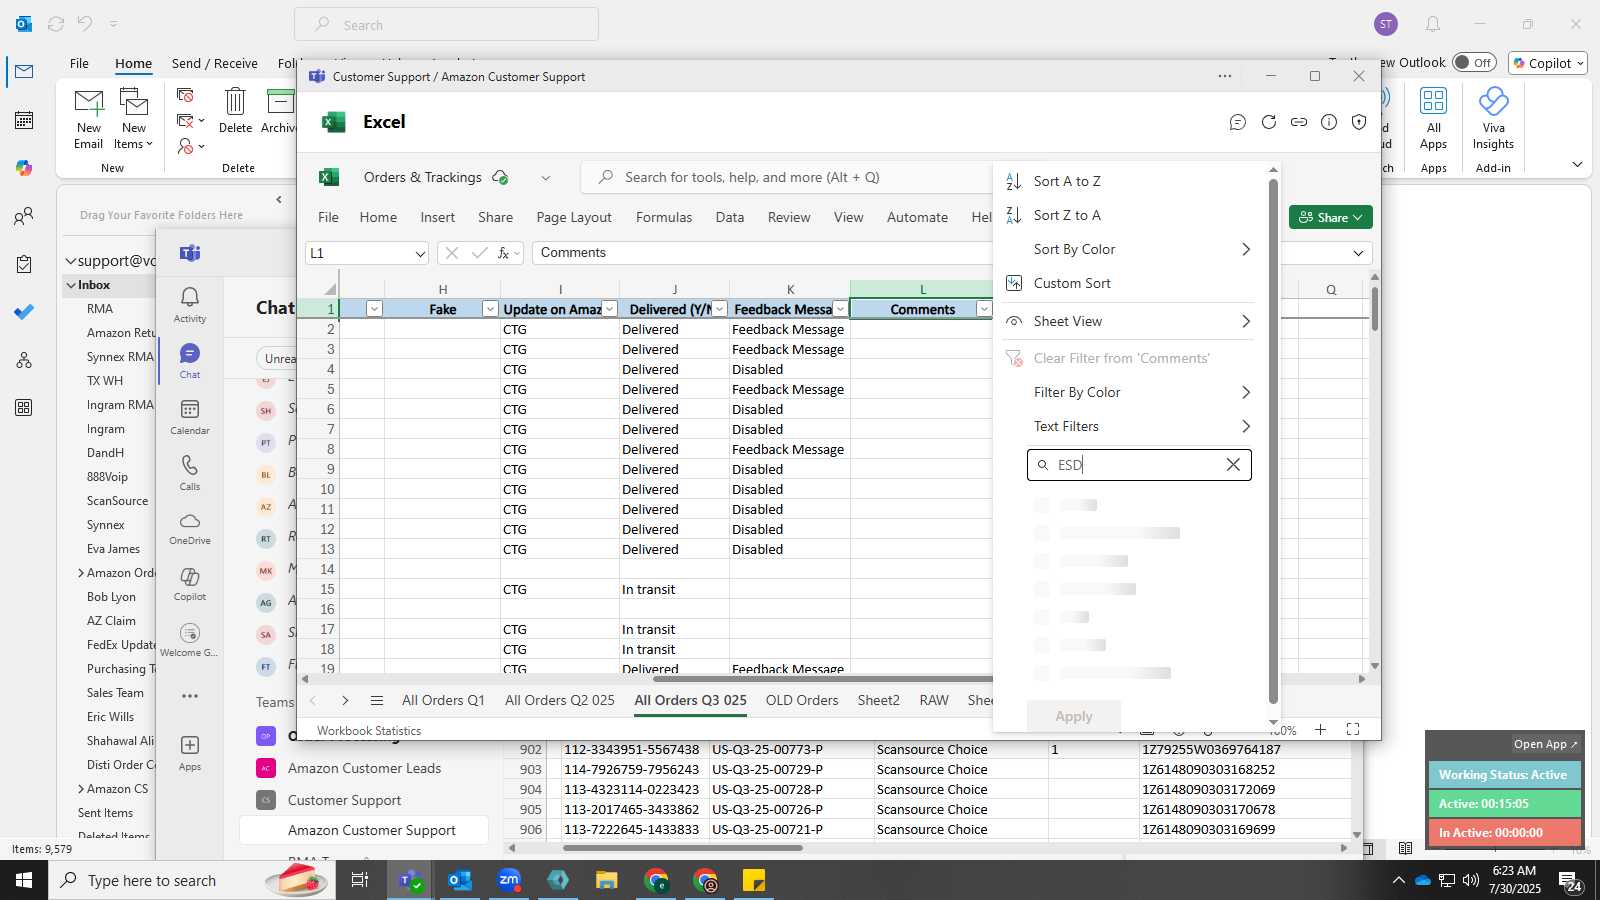Expand Text Filters submenu
This screenshot has width=1600, height=900.
click(1246, 426)
